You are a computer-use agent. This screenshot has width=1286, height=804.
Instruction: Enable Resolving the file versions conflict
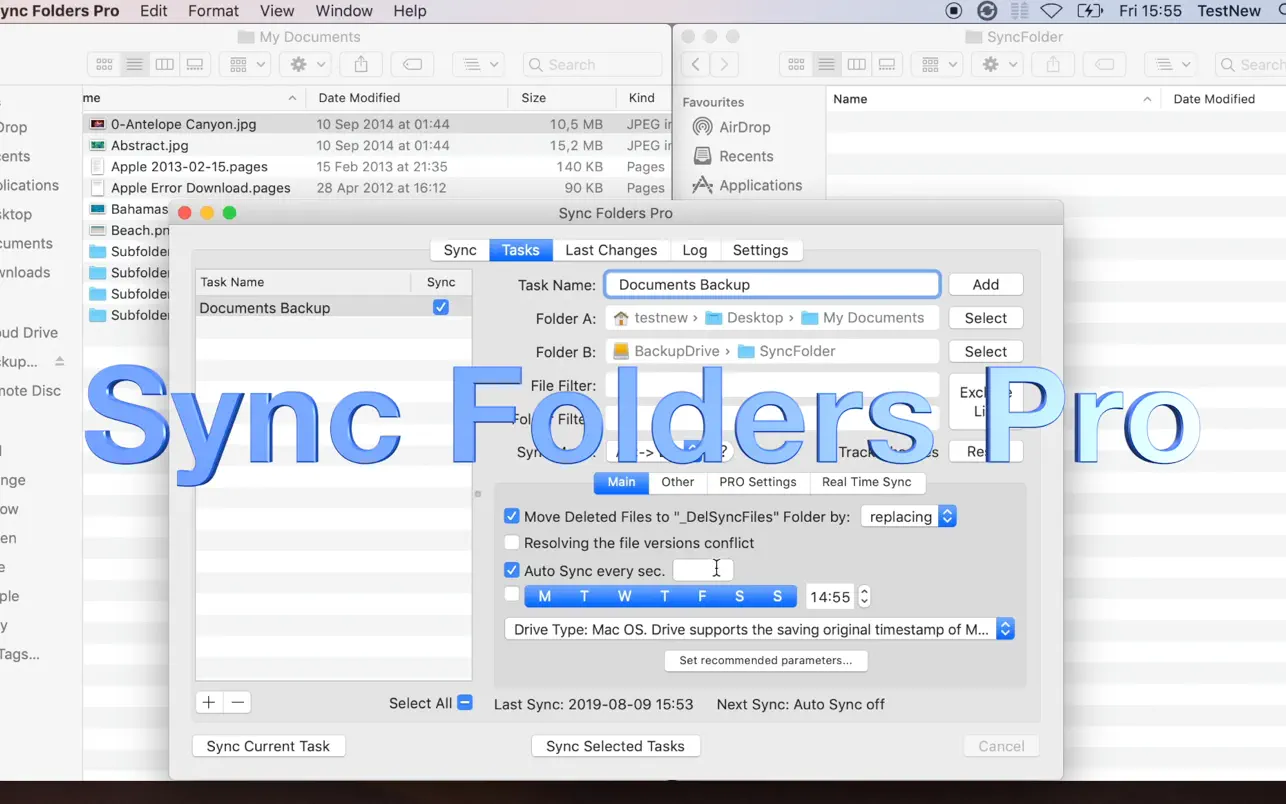[512, 543]
